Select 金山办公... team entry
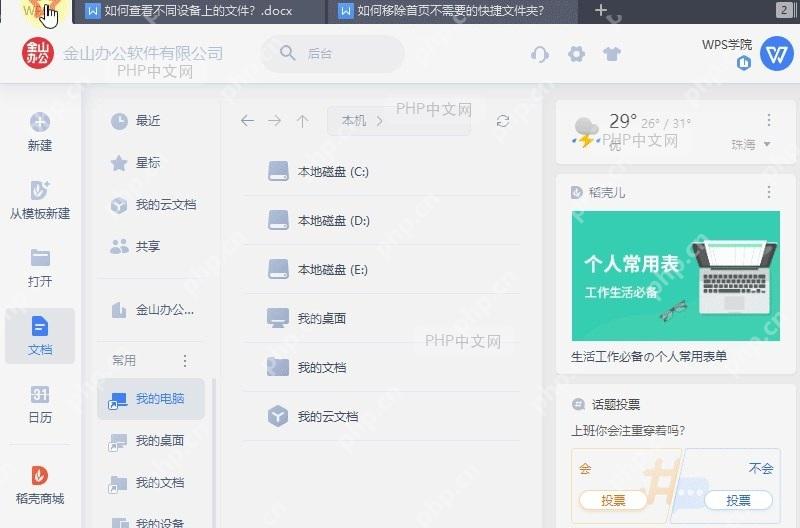 (x=151, y=310)
